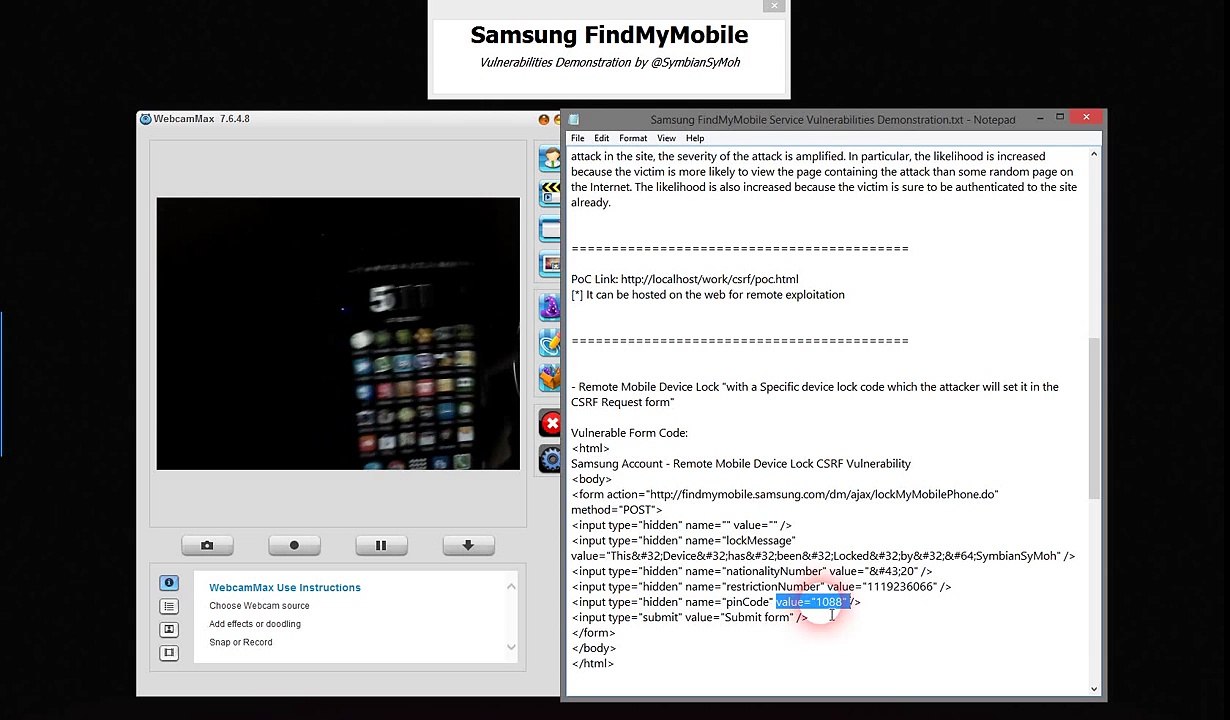Viewport: 1230px width, 720px height.
Task: Click the nationalityNumber input line in Notepad
Action: click(751, 571)
